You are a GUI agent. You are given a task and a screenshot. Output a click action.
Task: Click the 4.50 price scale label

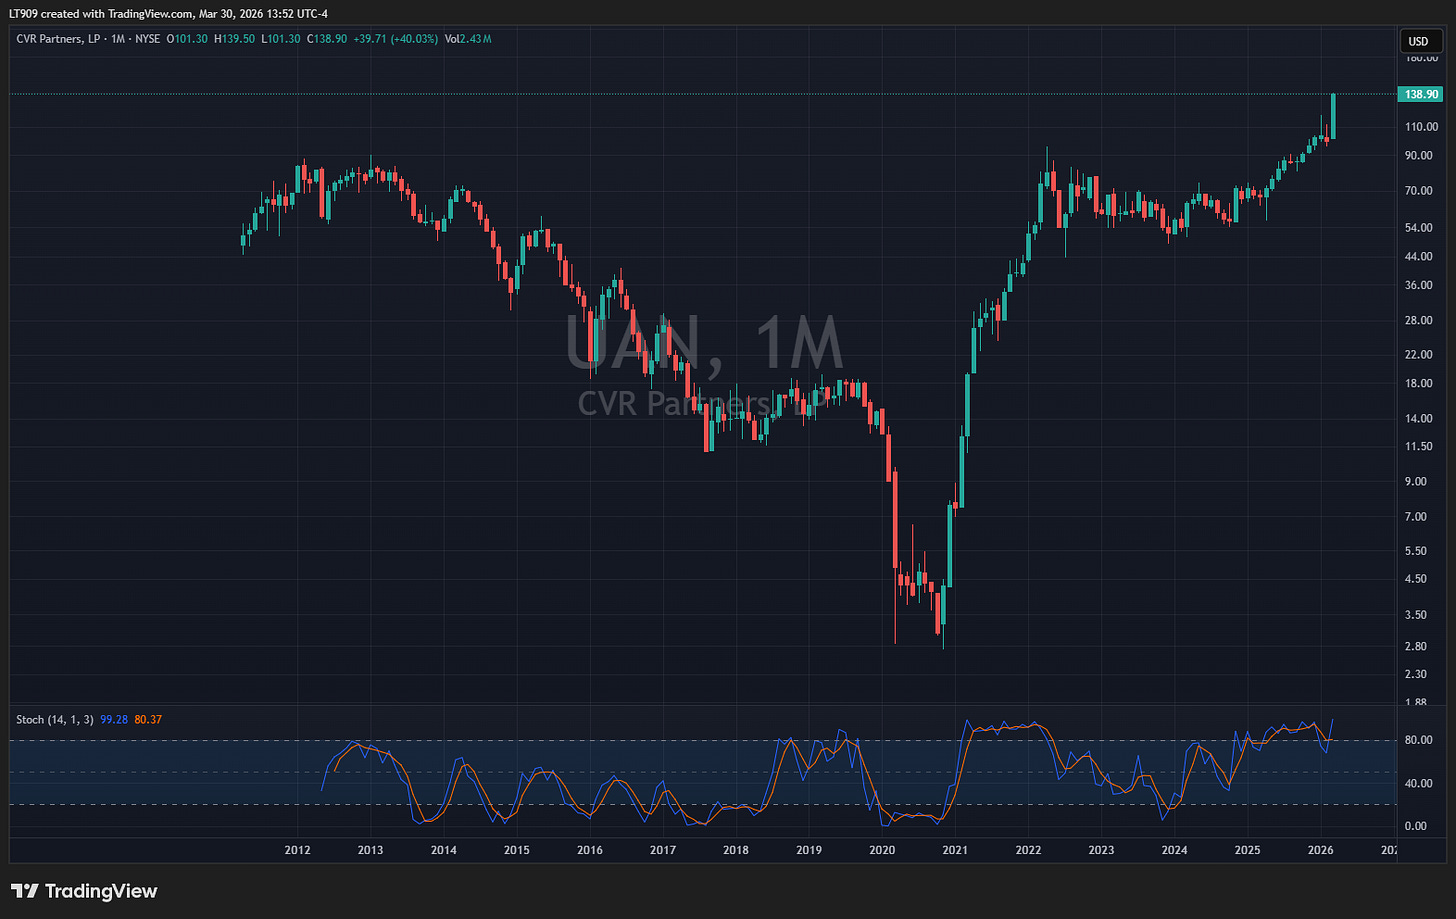(x=1416, y=578)
